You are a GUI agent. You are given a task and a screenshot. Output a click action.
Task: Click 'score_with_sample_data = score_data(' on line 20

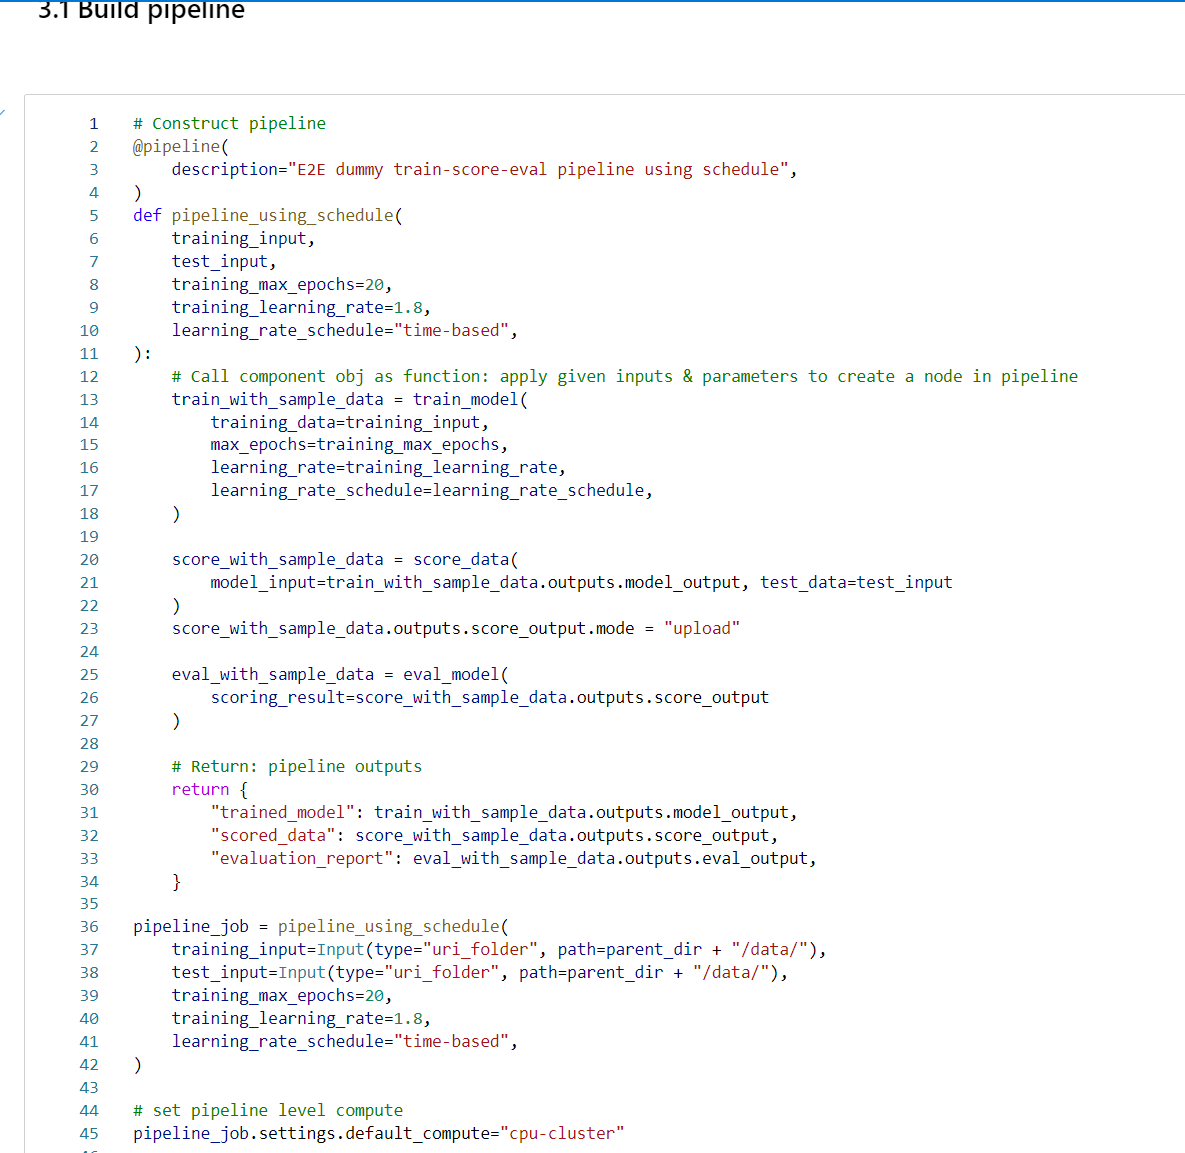point(345,560)
